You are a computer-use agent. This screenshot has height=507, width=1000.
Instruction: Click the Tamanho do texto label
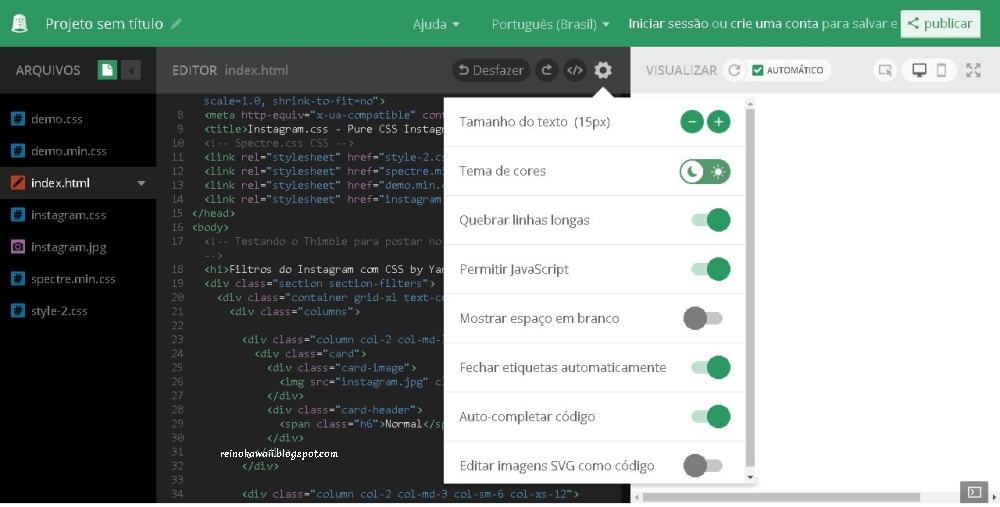click(534, 122)
